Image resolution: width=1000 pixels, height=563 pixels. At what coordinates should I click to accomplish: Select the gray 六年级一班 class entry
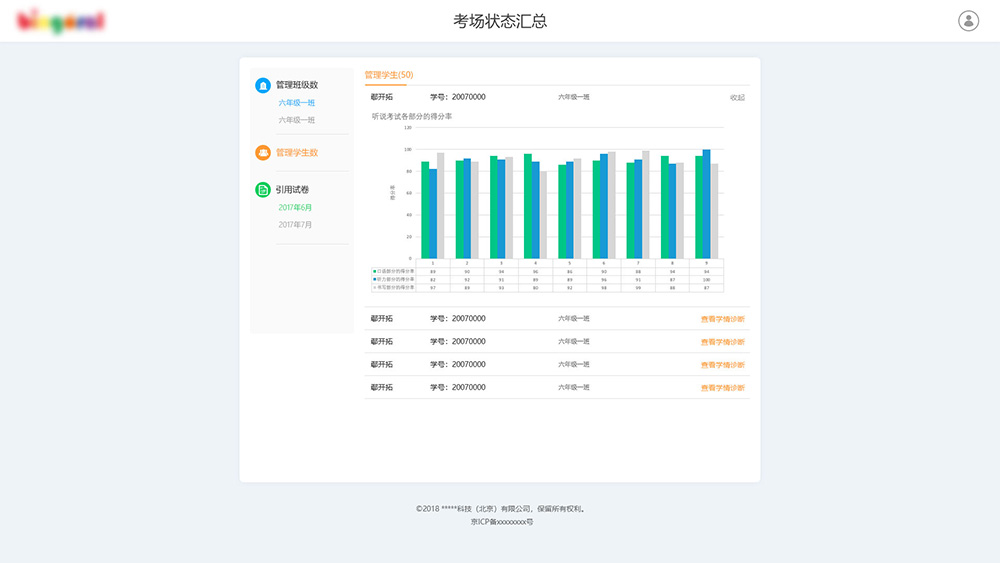click(297, 120)
